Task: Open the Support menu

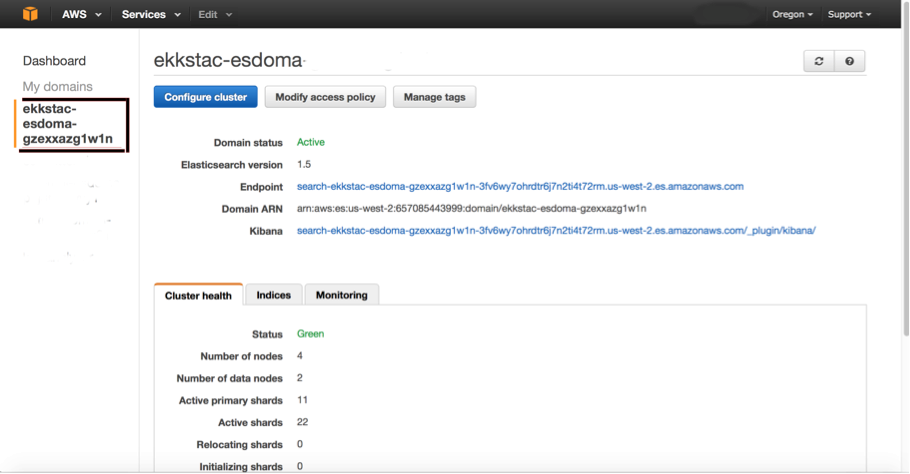Action: [849, 15]
